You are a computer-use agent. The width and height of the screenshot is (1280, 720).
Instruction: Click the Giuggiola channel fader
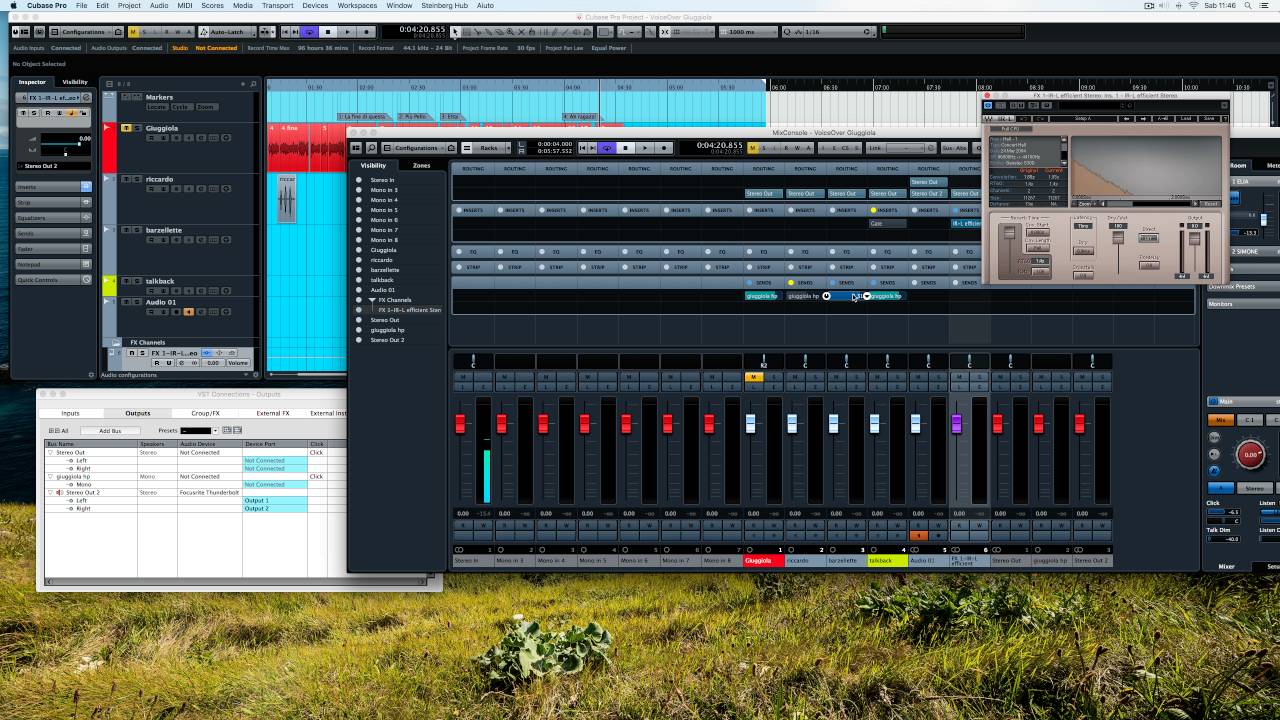[x=750, y=423]
